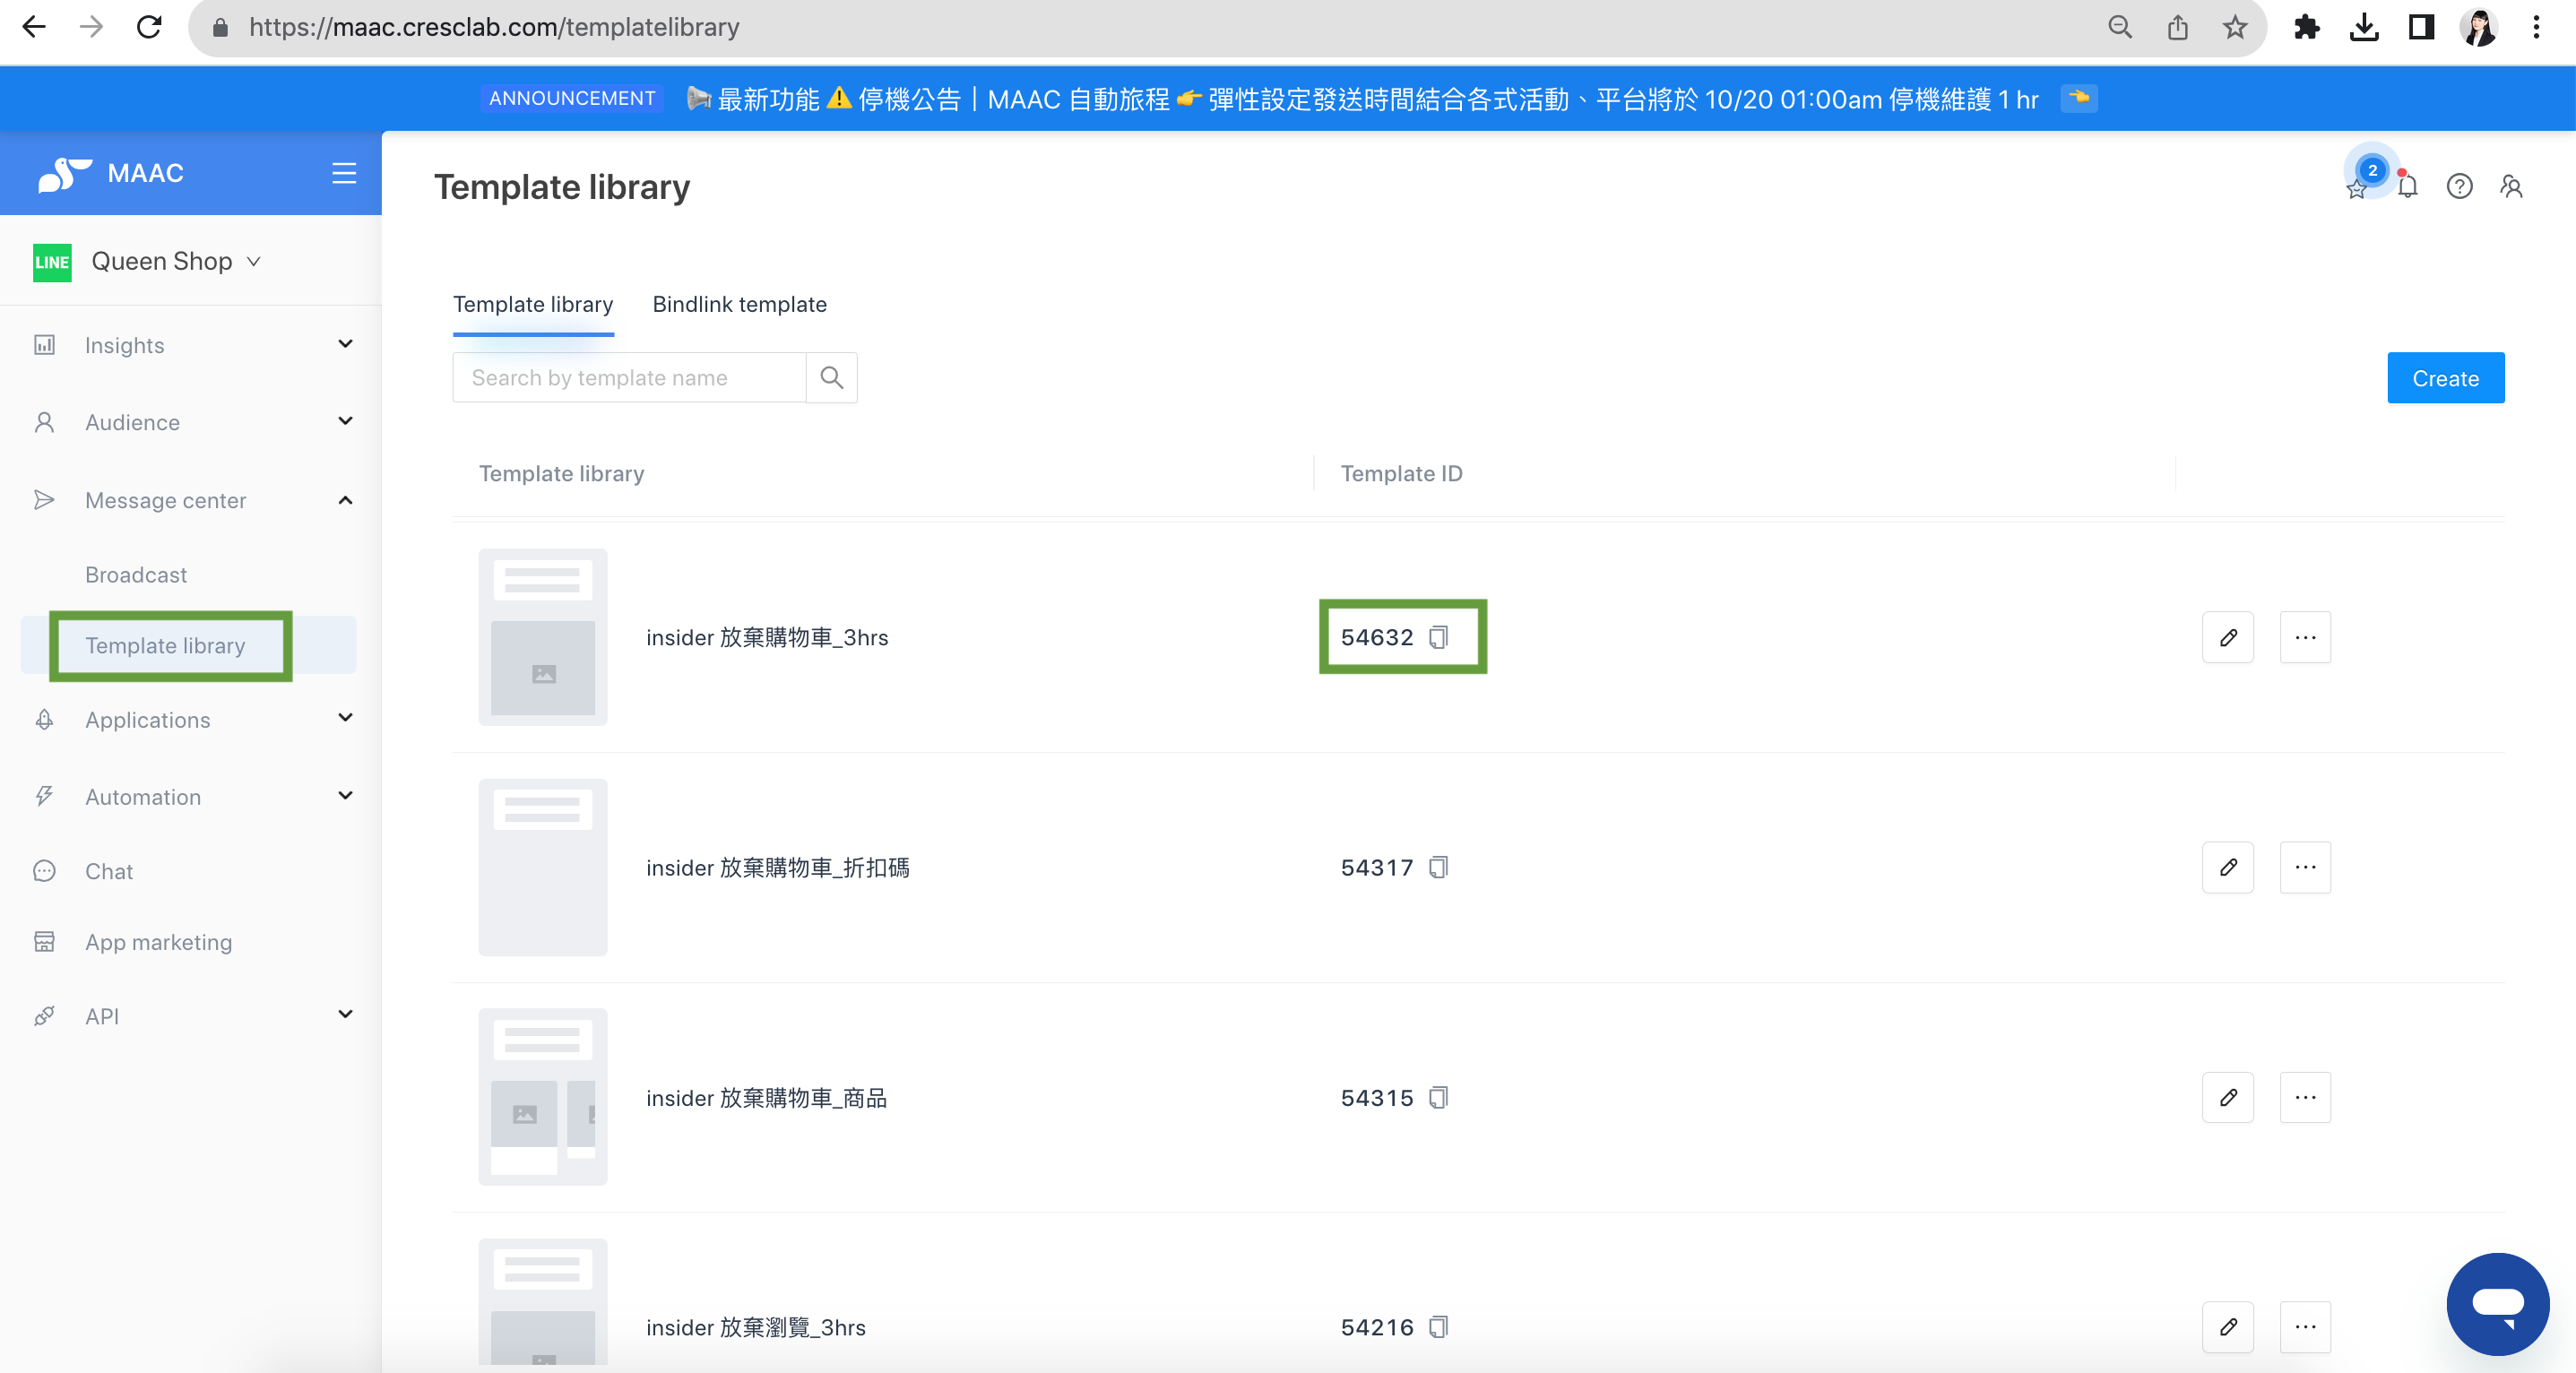Share this page from address bar

[x=2177, y=27]
